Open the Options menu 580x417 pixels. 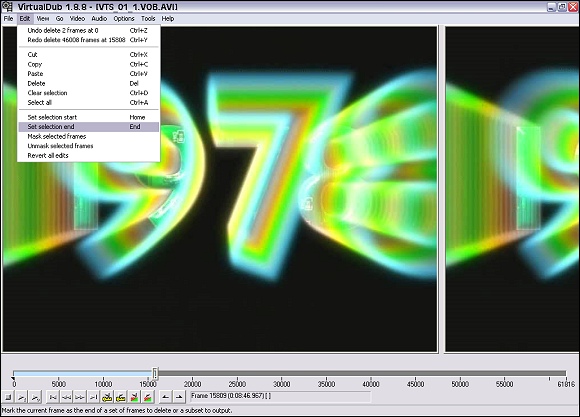(124, 19)
